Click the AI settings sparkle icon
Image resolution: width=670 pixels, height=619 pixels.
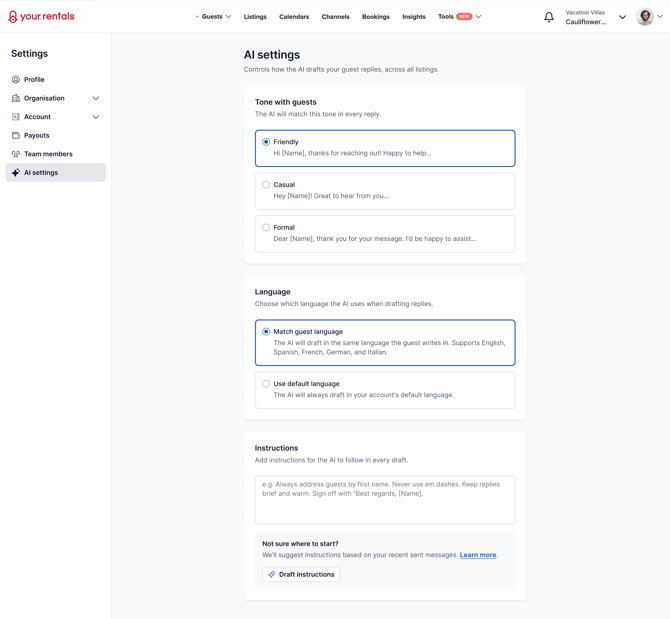pos(16,173)
